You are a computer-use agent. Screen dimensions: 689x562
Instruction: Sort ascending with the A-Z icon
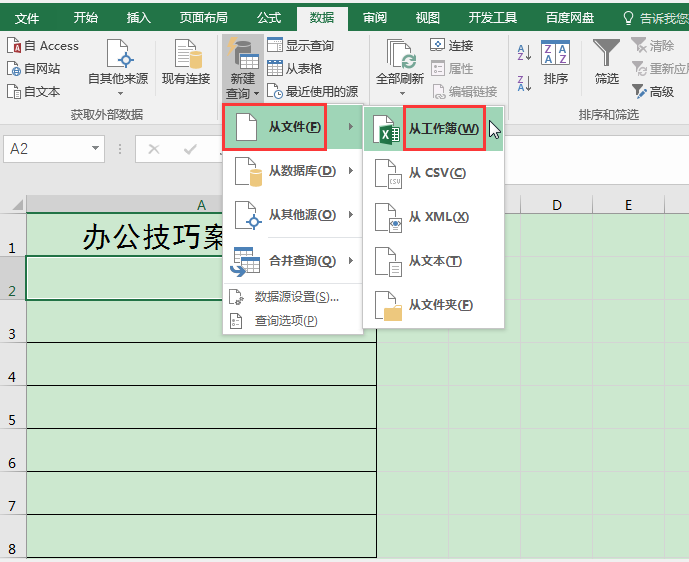(x=525, y=52)
